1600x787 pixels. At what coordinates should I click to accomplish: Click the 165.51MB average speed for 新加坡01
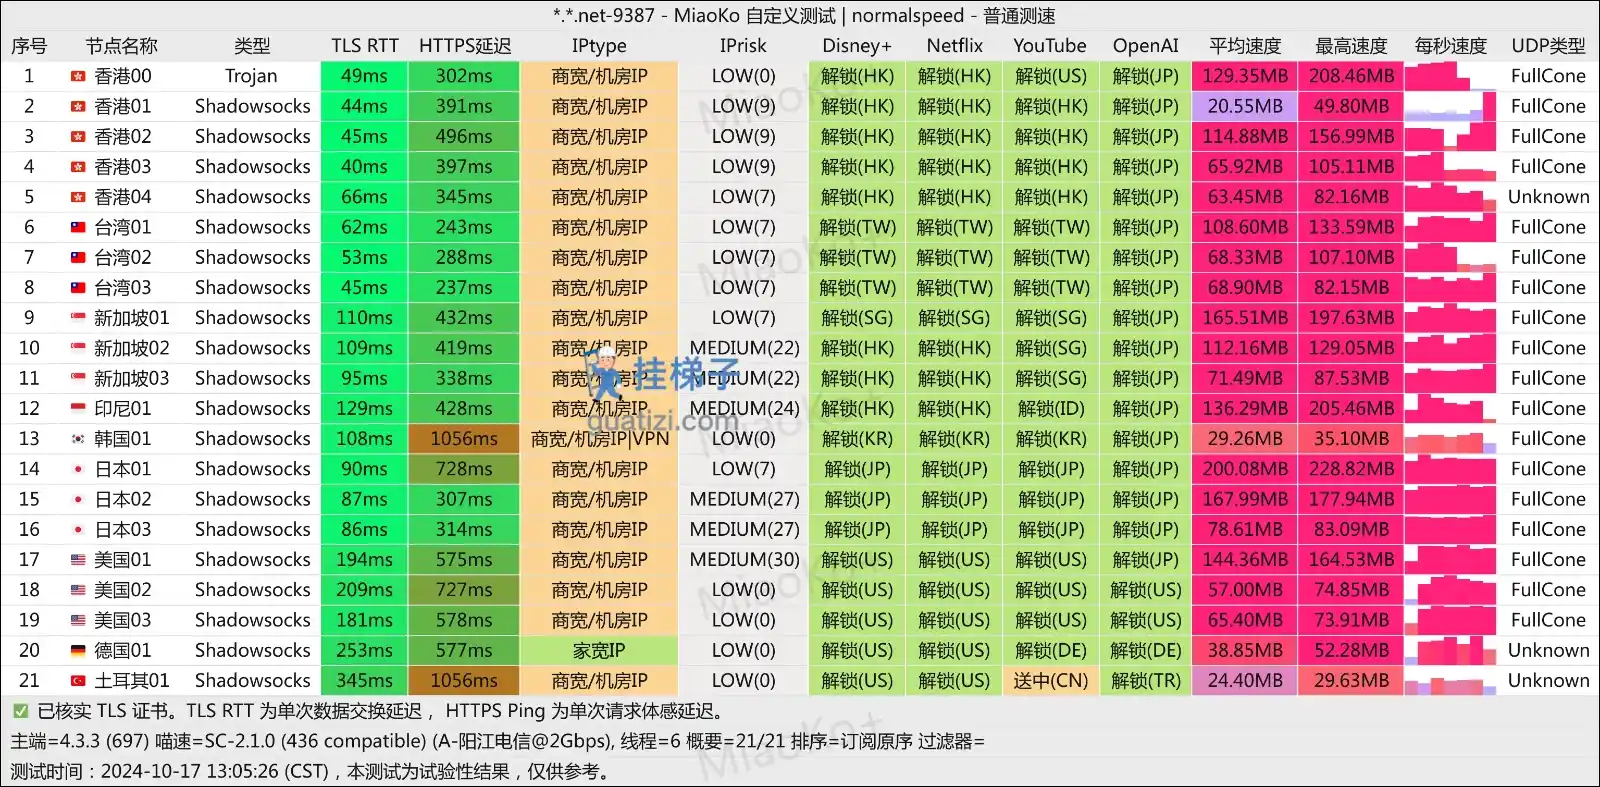tap(1245, 318)
